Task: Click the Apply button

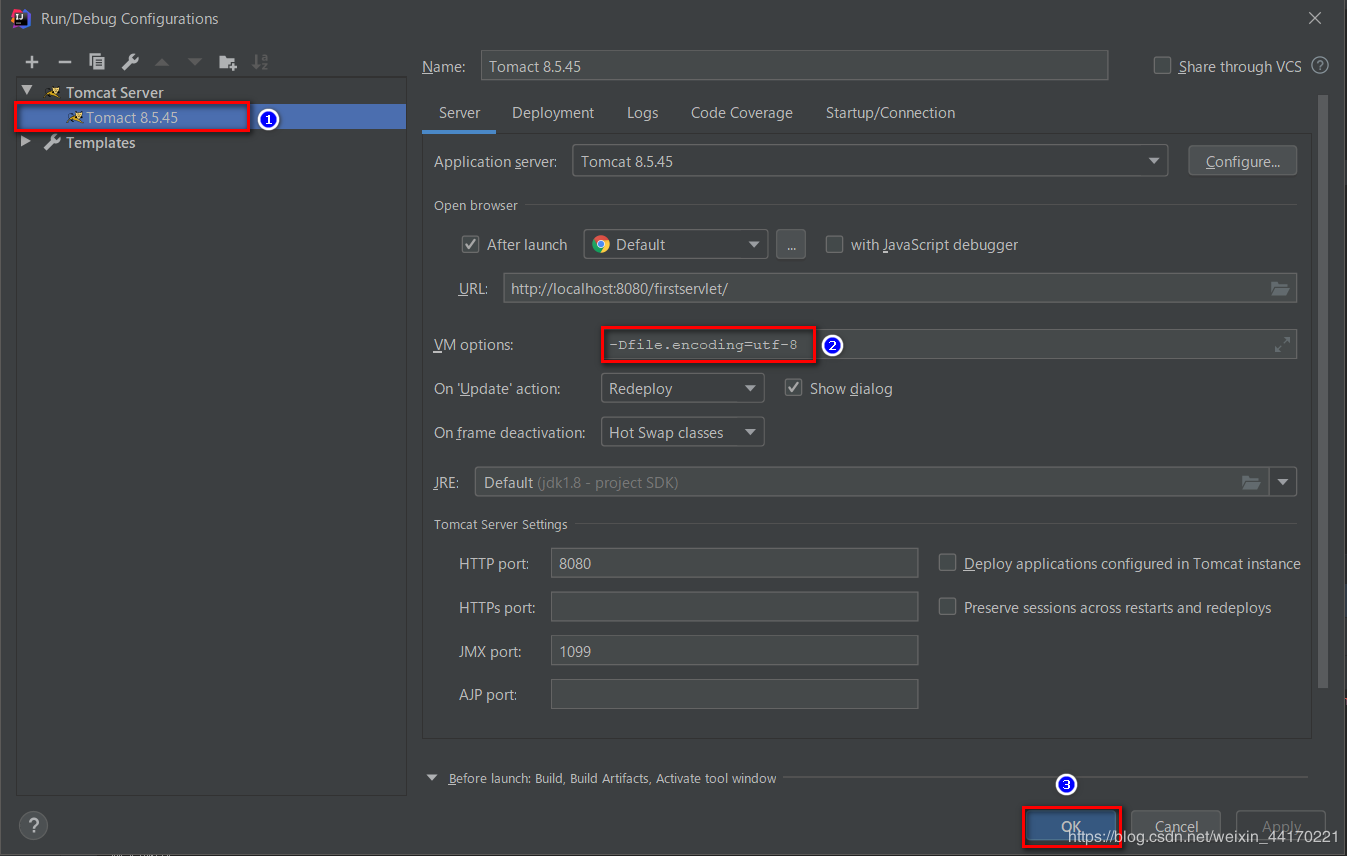Action: [1281, 826]
